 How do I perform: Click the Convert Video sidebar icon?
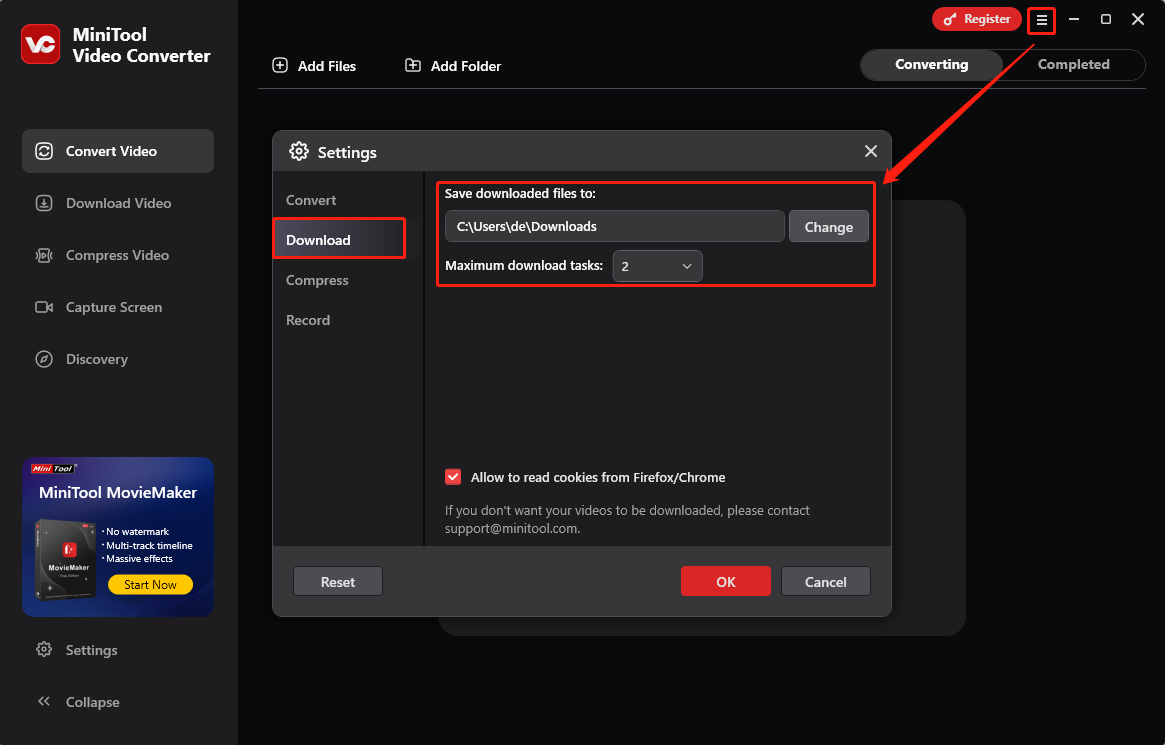(x=44, y=152)
